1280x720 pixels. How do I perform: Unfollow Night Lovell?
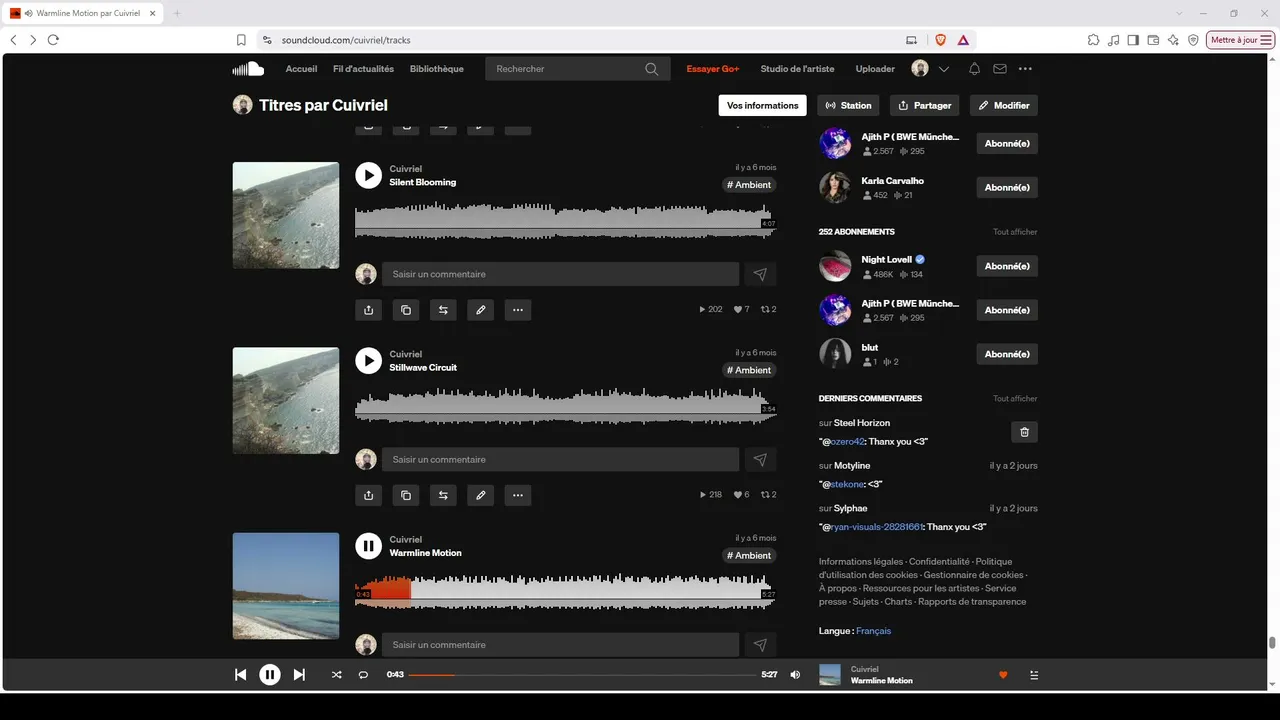pyautogui.click(x=1007, y=266)
